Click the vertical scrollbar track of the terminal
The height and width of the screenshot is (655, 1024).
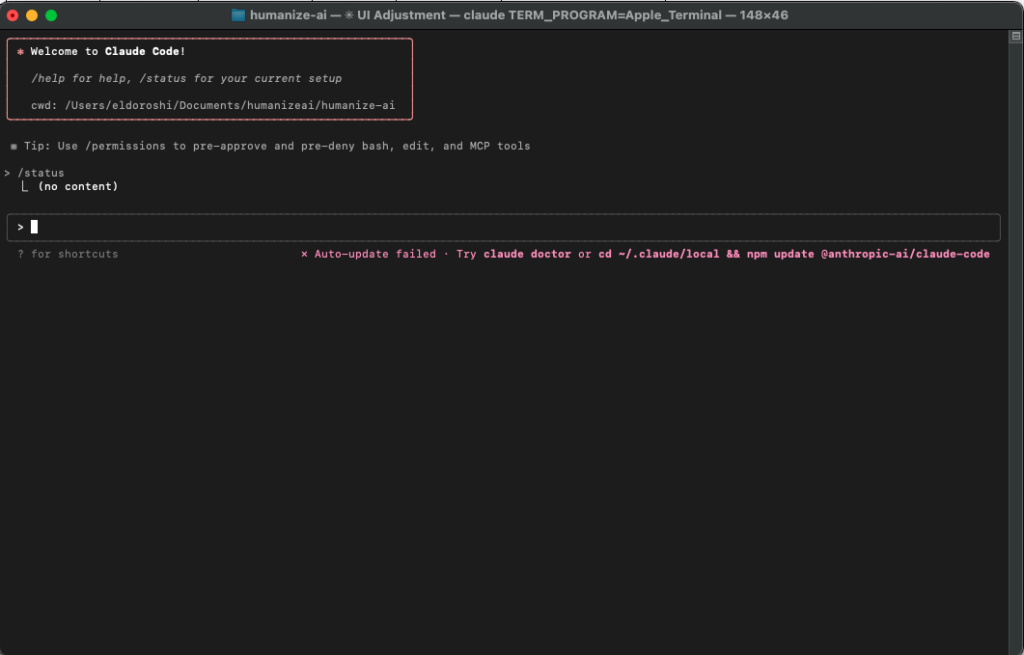(1016, 349)
